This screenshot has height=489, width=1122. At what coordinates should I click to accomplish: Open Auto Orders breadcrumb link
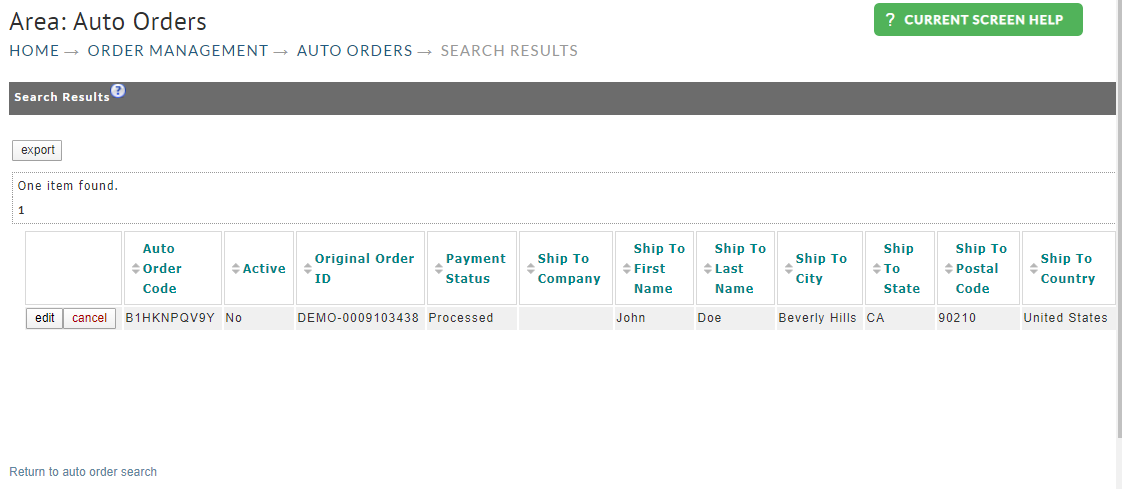355,51
